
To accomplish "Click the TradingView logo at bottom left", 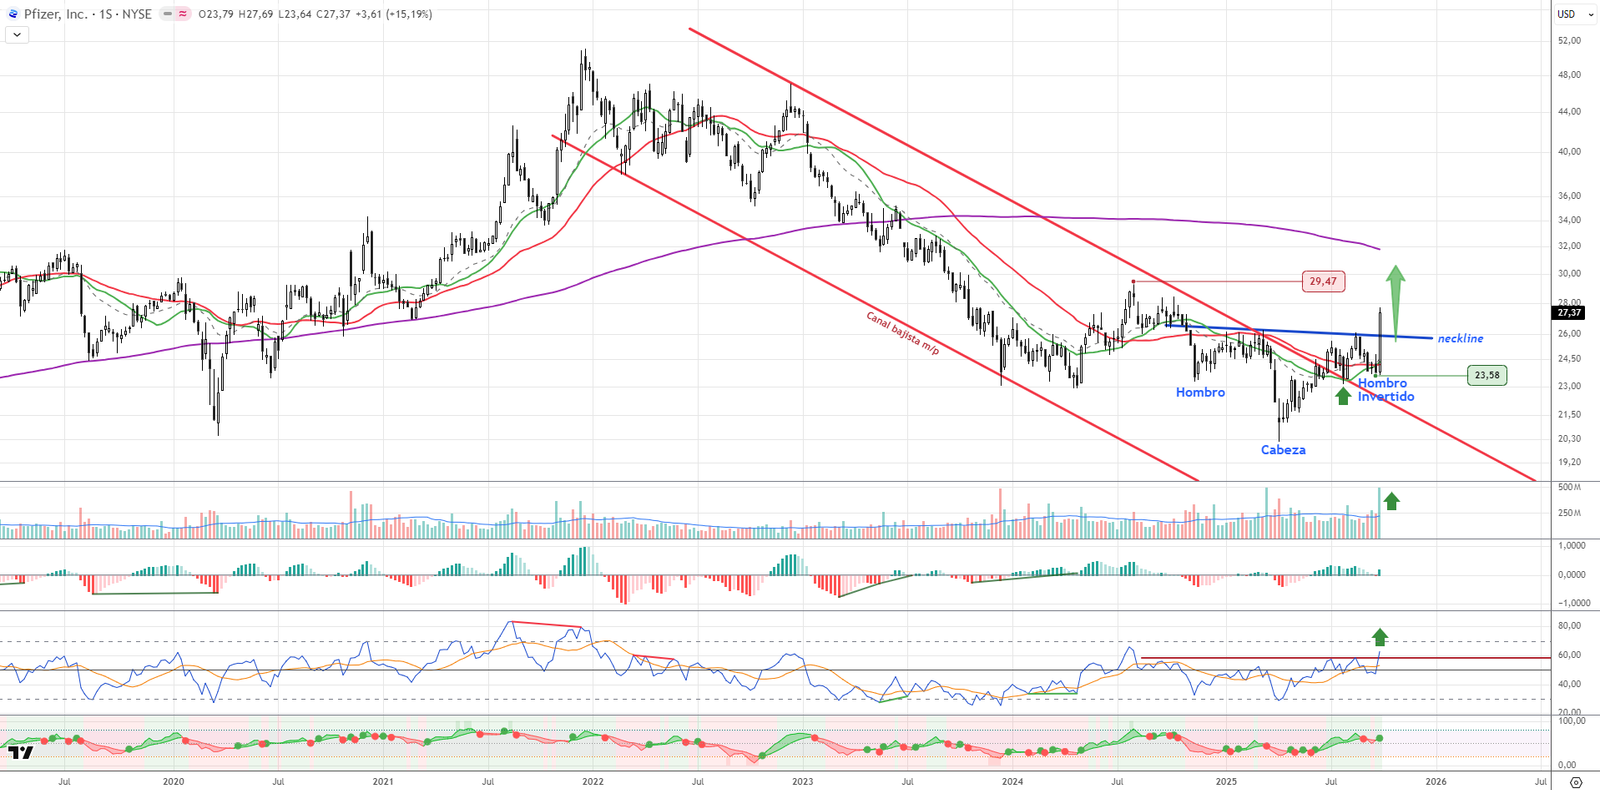I will (x=20, y=752).
